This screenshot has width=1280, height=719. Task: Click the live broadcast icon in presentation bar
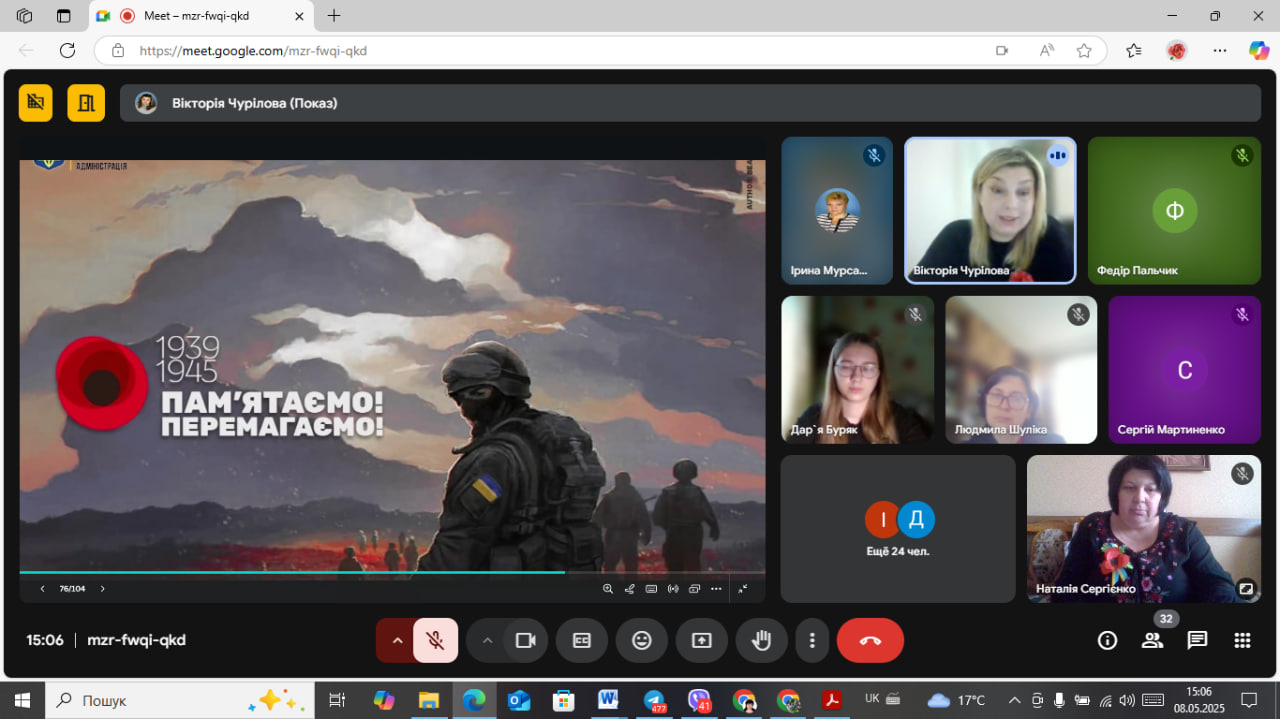(673, 589)
